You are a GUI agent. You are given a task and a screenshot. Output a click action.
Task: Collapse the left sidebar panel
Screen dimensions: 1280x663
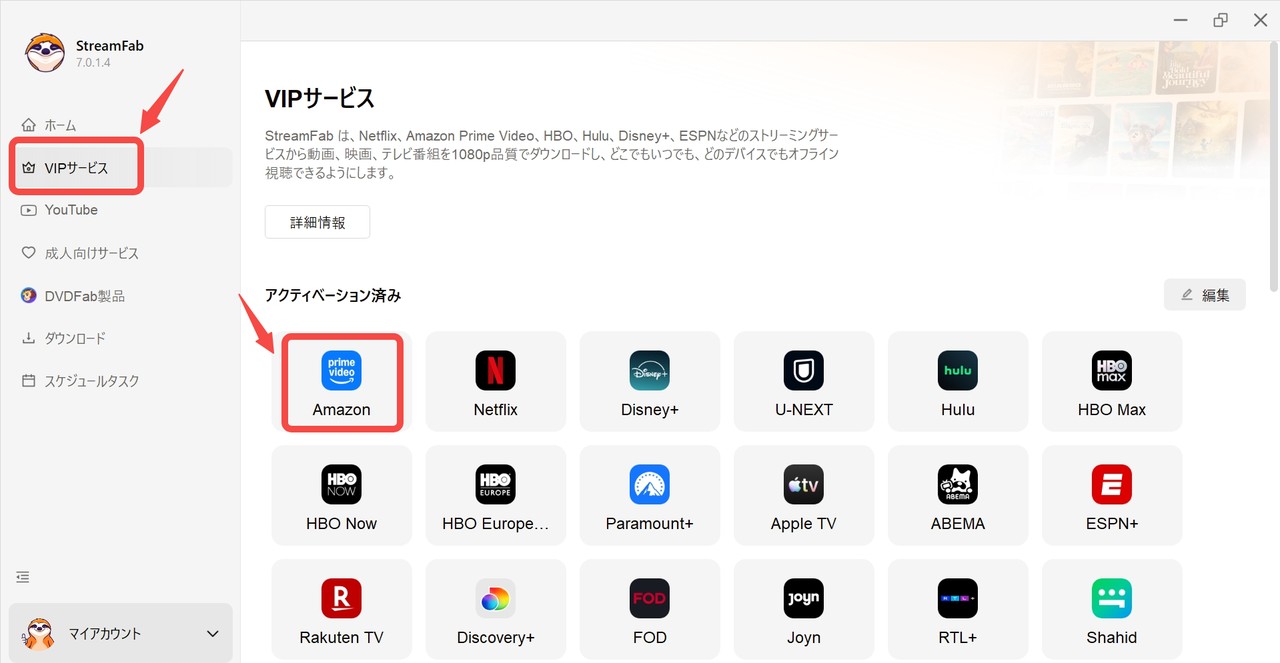22,576
